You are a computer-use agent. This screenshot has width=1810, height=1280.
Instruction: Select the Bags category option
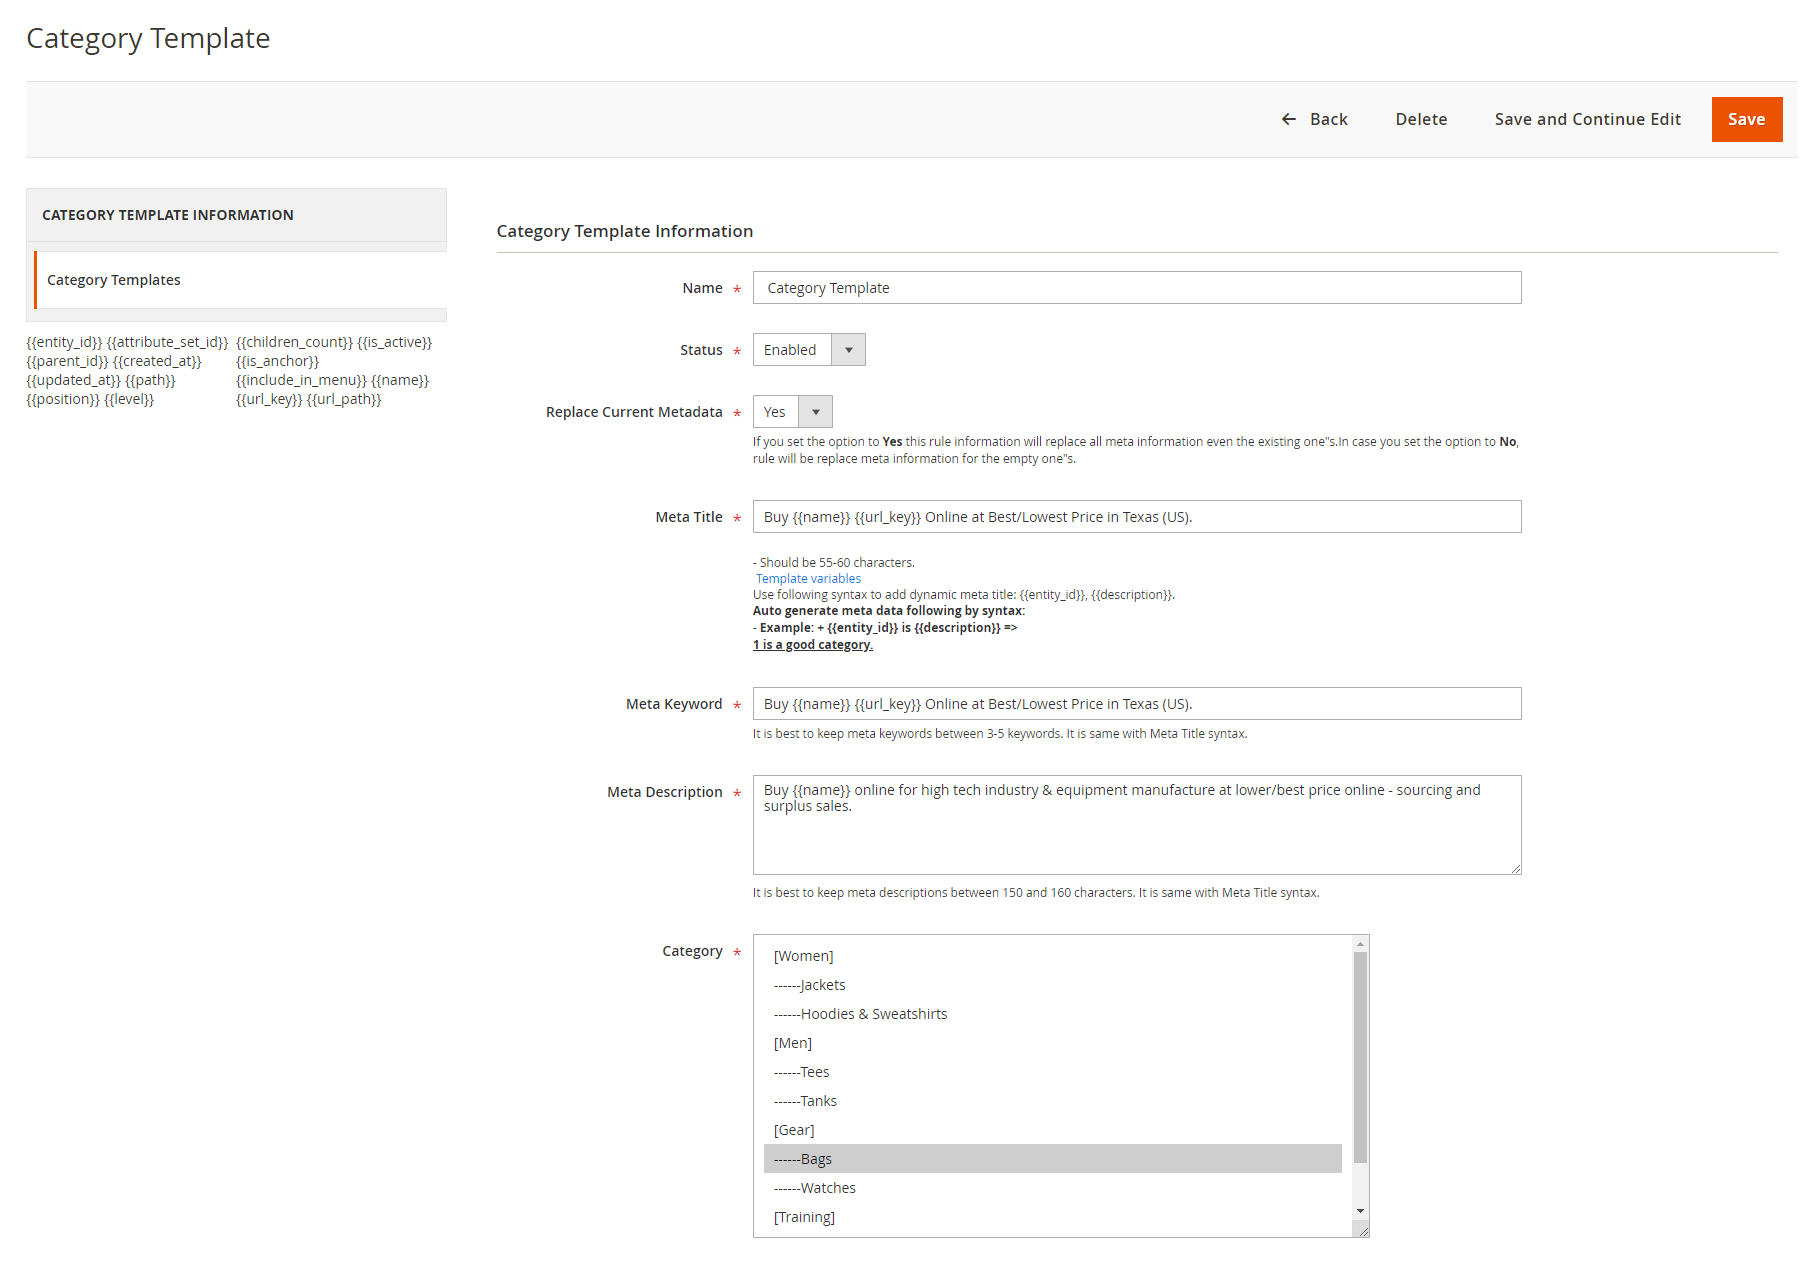[x=1052, y=1159]
